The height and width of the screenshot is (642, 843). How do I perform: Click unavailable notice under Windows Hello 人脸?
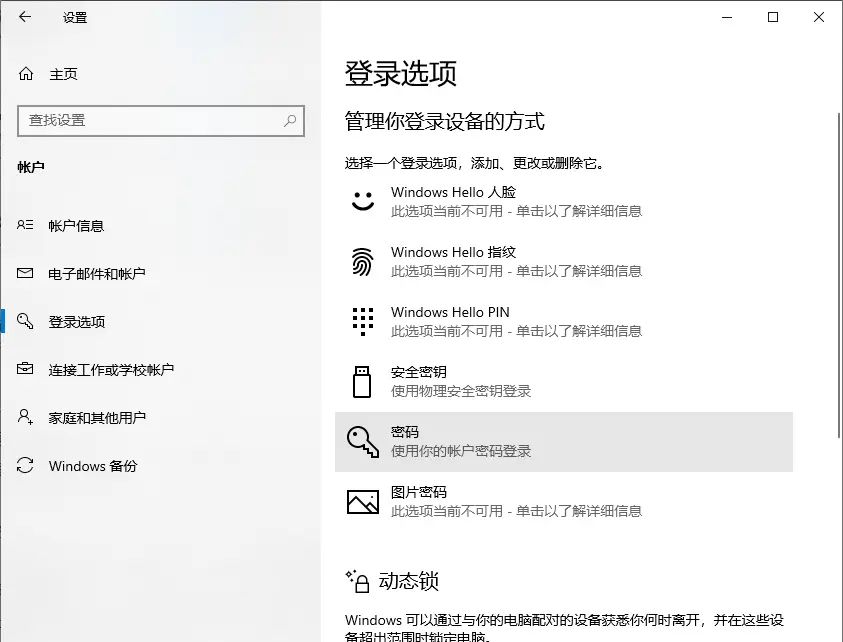[516, 211]
